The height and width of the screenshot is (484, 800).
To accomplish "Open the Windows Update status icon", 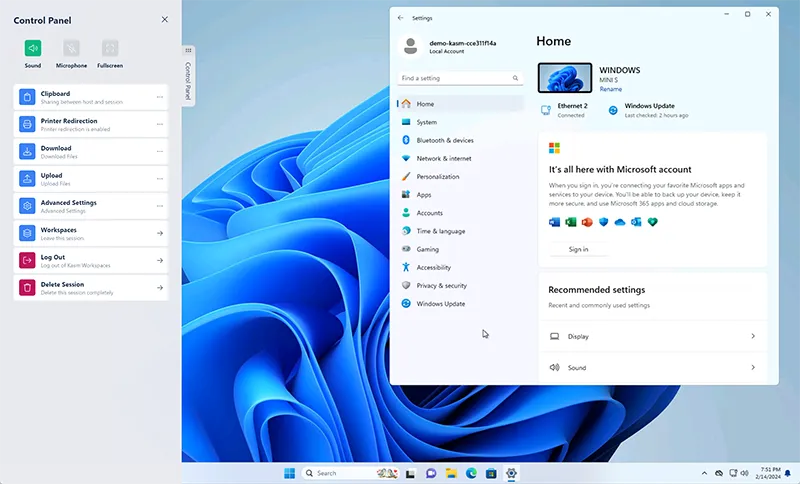I will point(613,110).
